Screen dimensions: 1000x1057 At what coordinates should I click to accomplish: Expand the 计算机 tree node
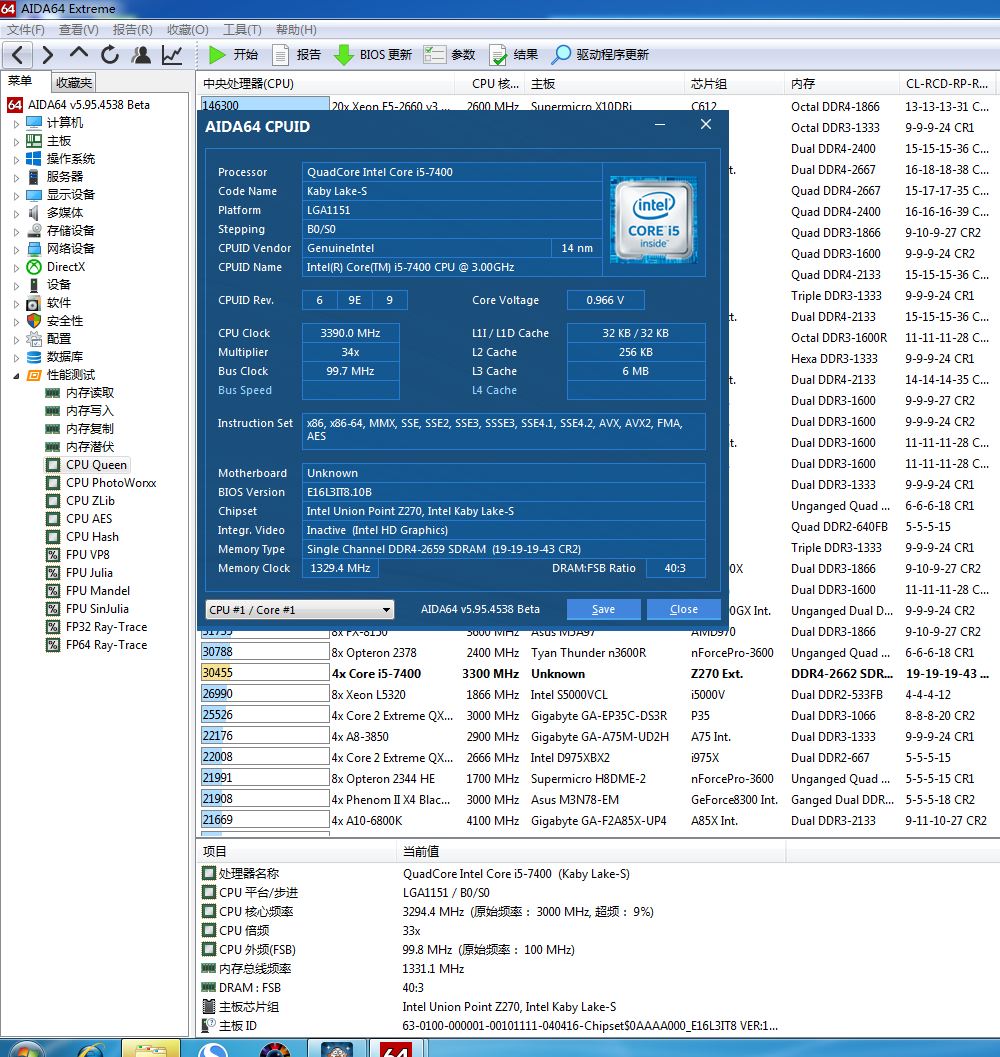click(16, 123)
